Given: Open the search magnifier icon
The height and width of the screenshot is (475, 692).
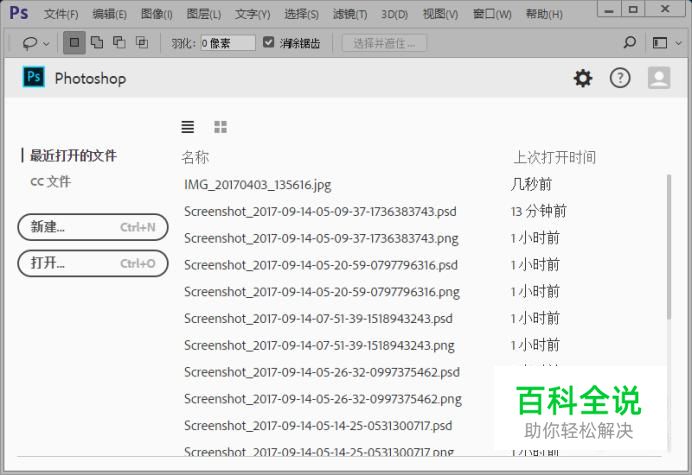Looking at the screenshot, I should point(630,42).
